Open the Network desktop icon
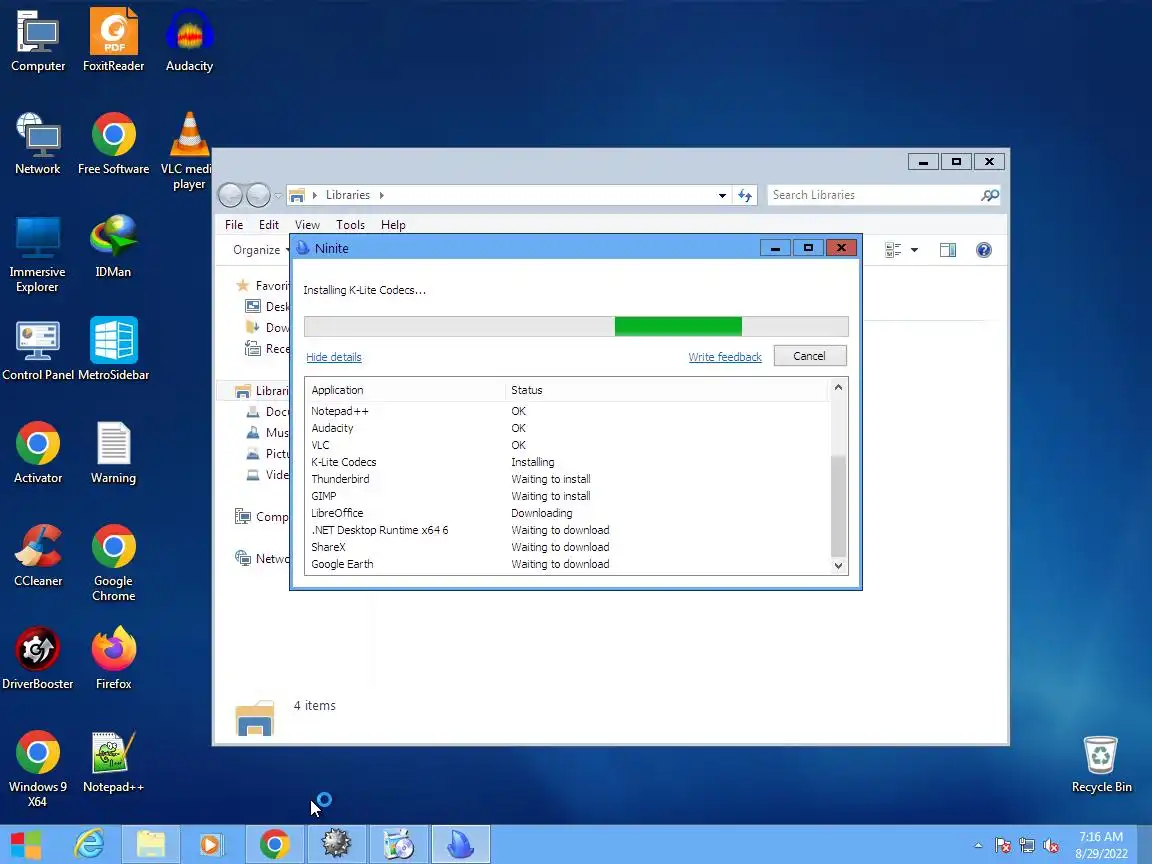Screen dimensions: 1152x864 pos(38,143)
